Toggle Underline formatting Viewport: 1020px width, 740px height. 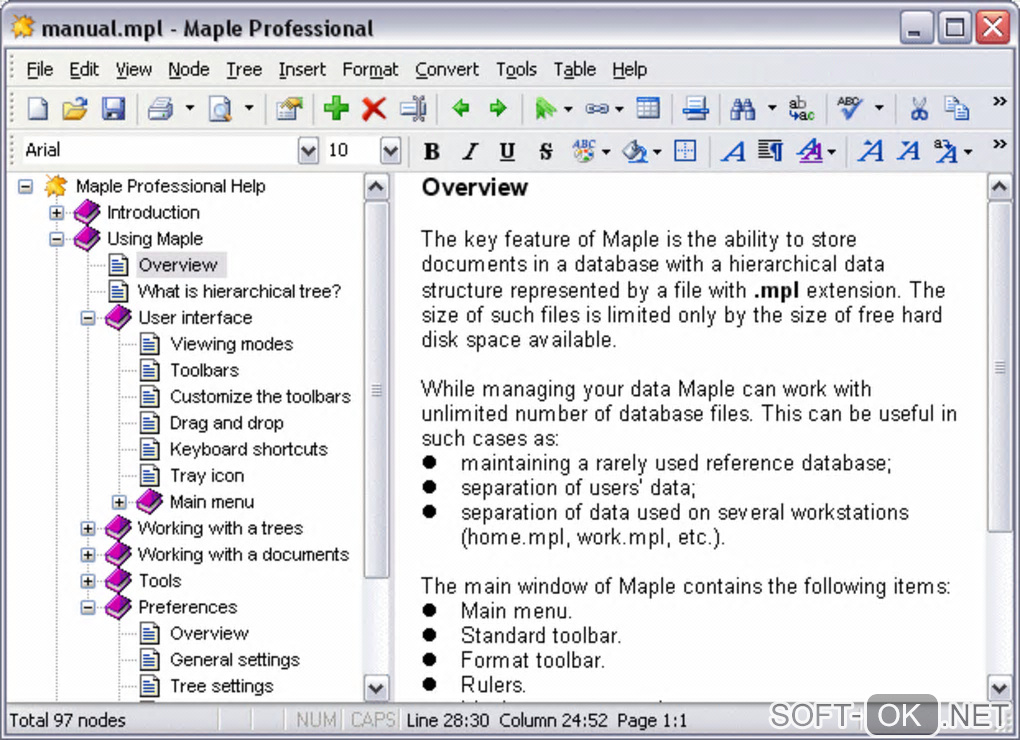[x=507, y=151]
